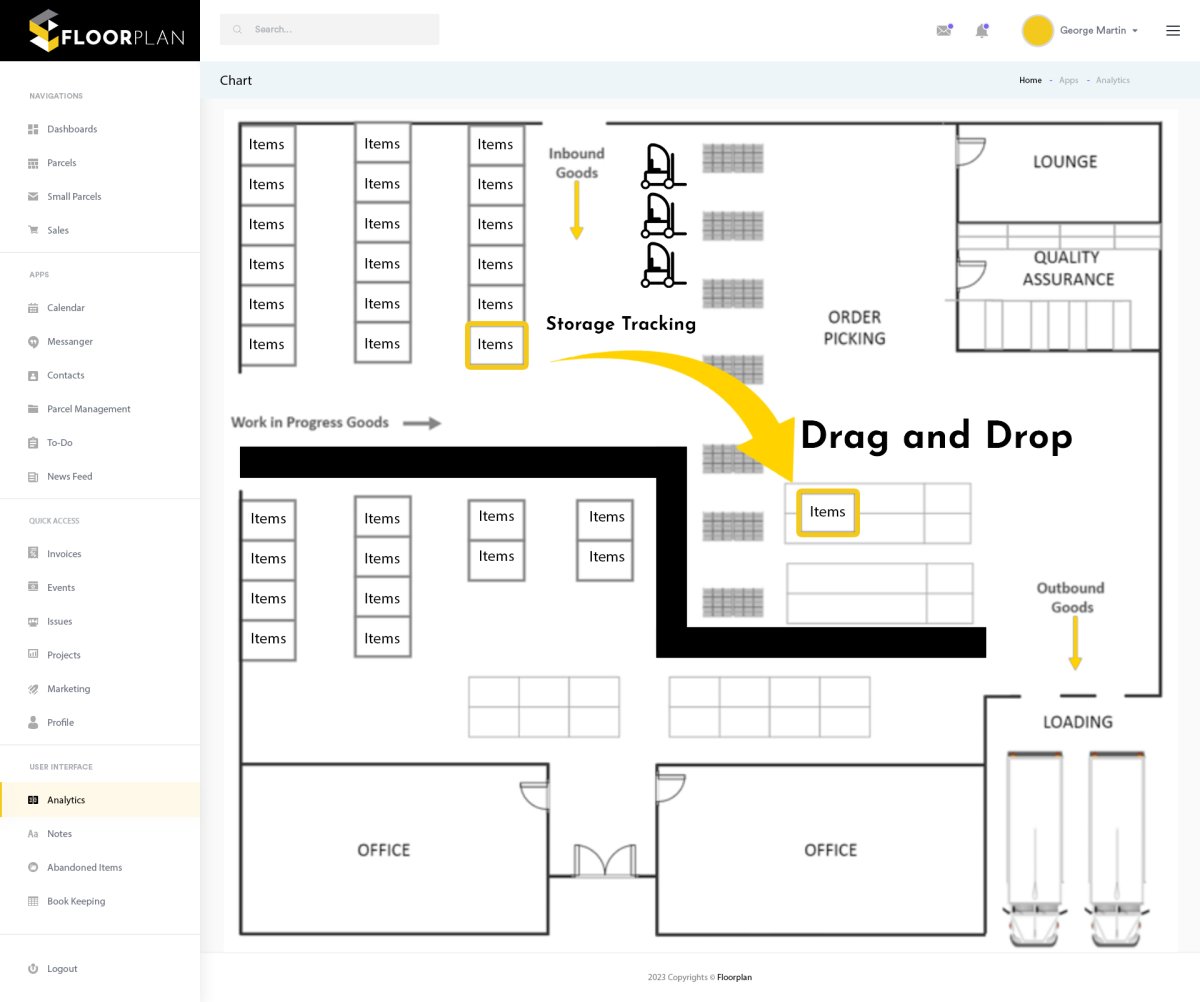Select Analytics in the sidebar
Image resolution: width=1200 pixels, height=1002 pixels.
pos(66,800)
